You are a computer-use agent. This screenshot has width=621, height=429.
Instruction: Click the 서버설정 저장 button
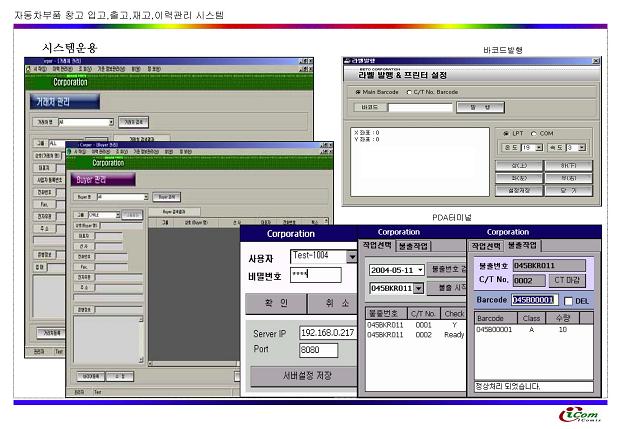coord(301,376)
